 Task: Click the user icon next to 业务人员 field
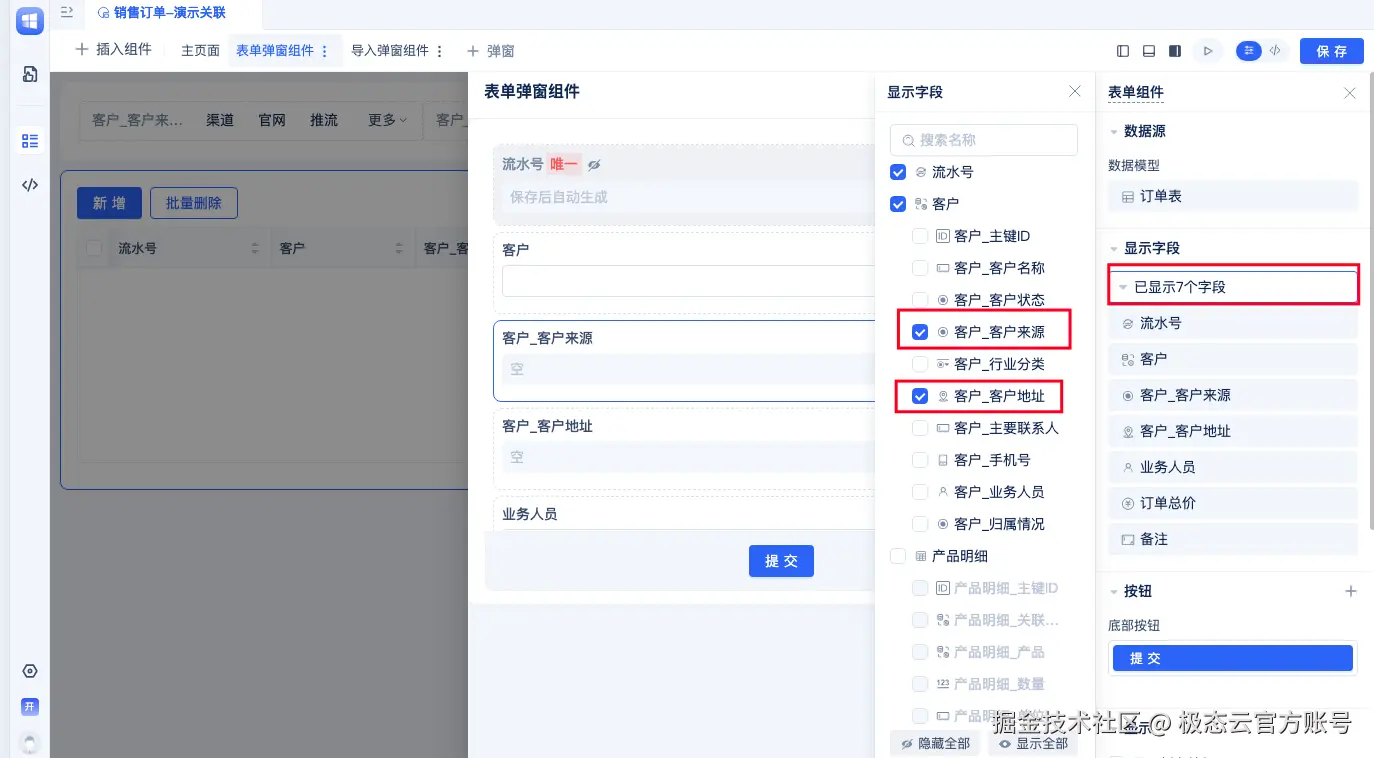[1128, 467]
